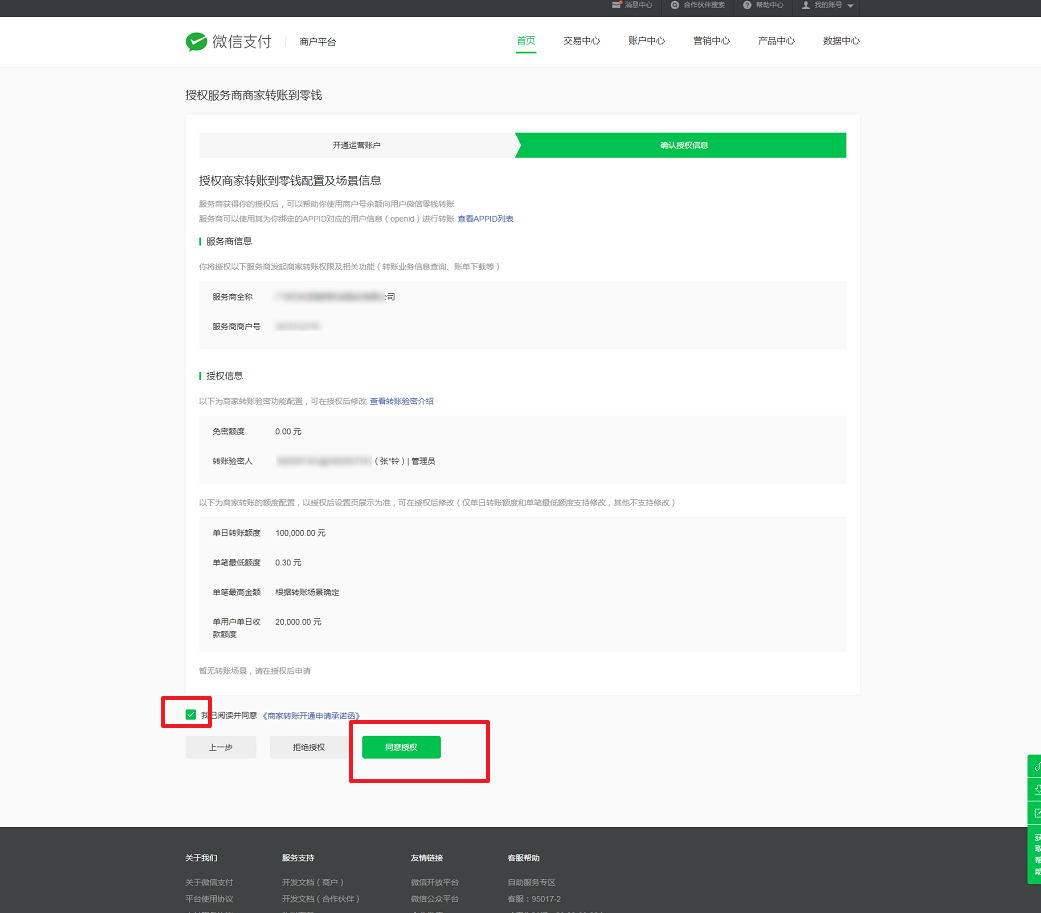Viewport: 1041px width, 913px height.
Task: Open 消息中心 envelope icon in top bar
Action: [616, 5]
